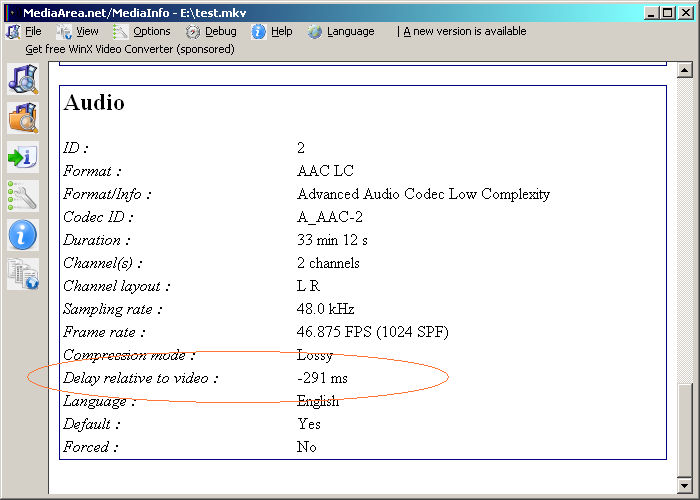The width and height of the screenshot is (700, 500).
Task: Click the 'Yes' Default value
Action: (309, 424)
